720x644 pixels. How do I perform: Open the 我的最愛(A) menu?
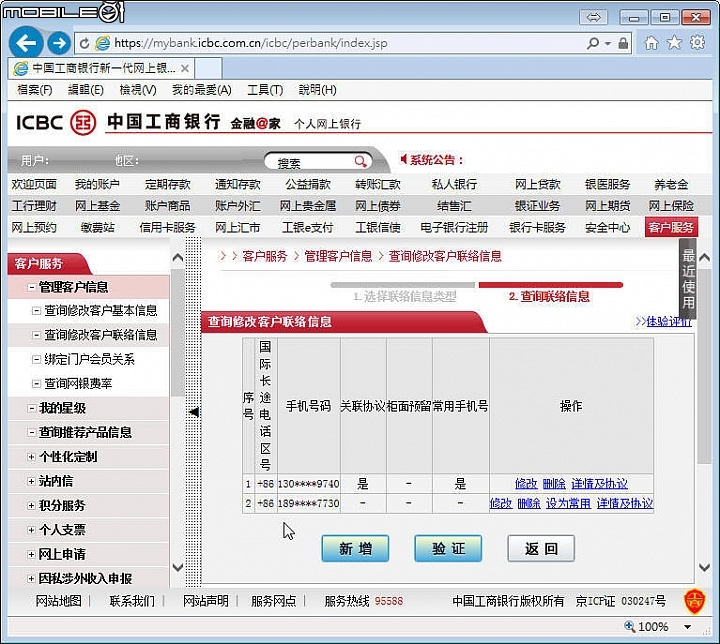202,90
